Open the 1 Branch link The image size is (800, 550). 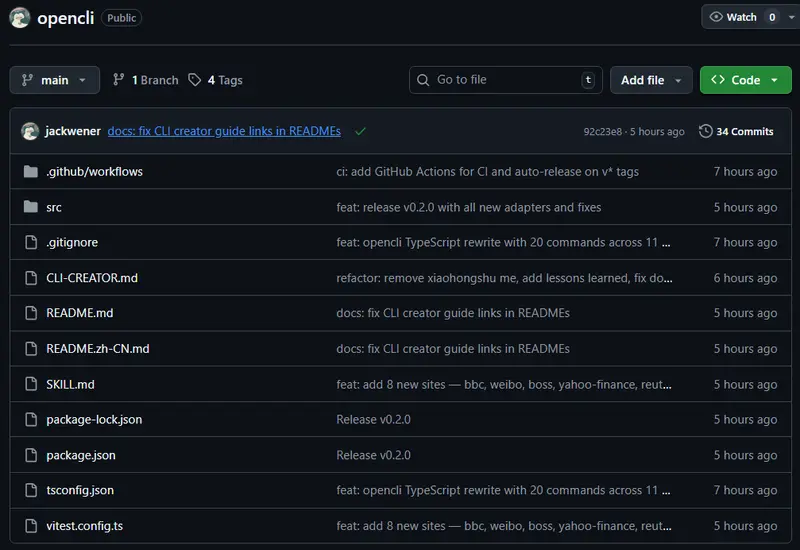click(x=145, y=80)
